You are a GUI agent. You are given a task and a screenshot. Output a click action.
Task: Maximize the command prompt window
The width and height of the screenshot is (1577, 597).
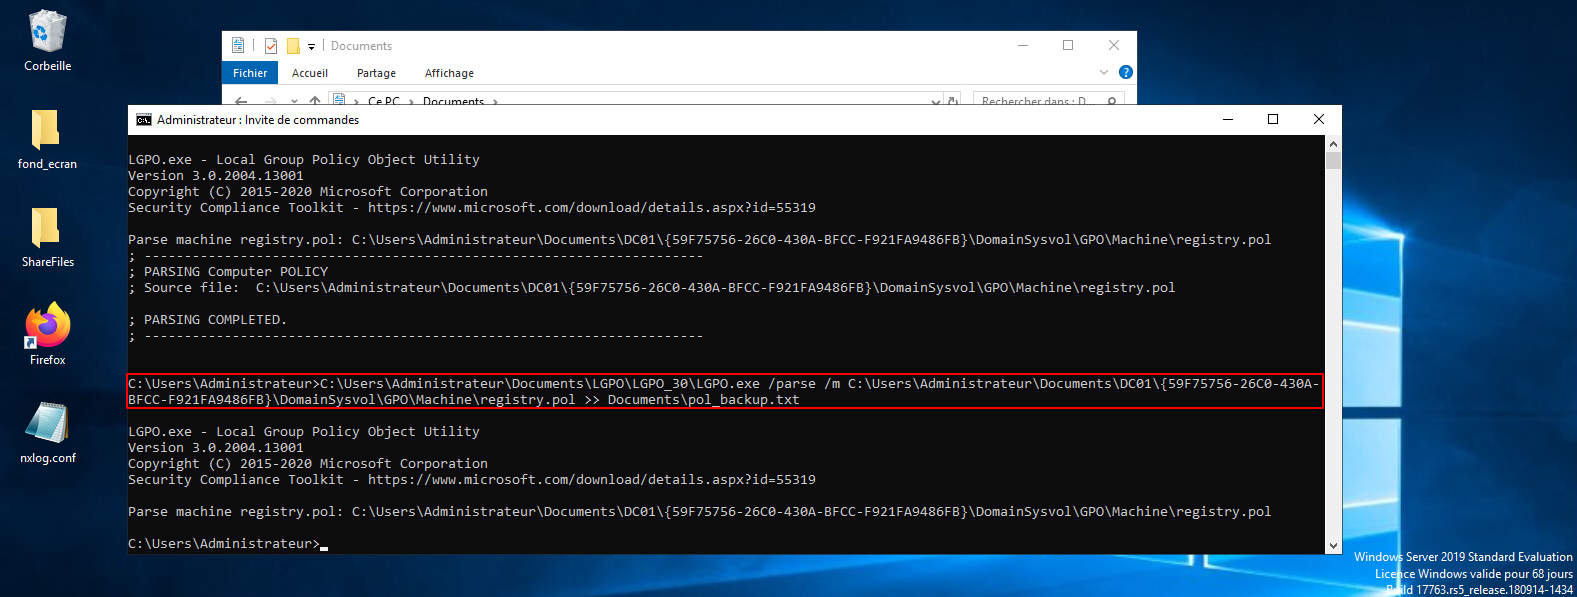tap(1273, 120)
